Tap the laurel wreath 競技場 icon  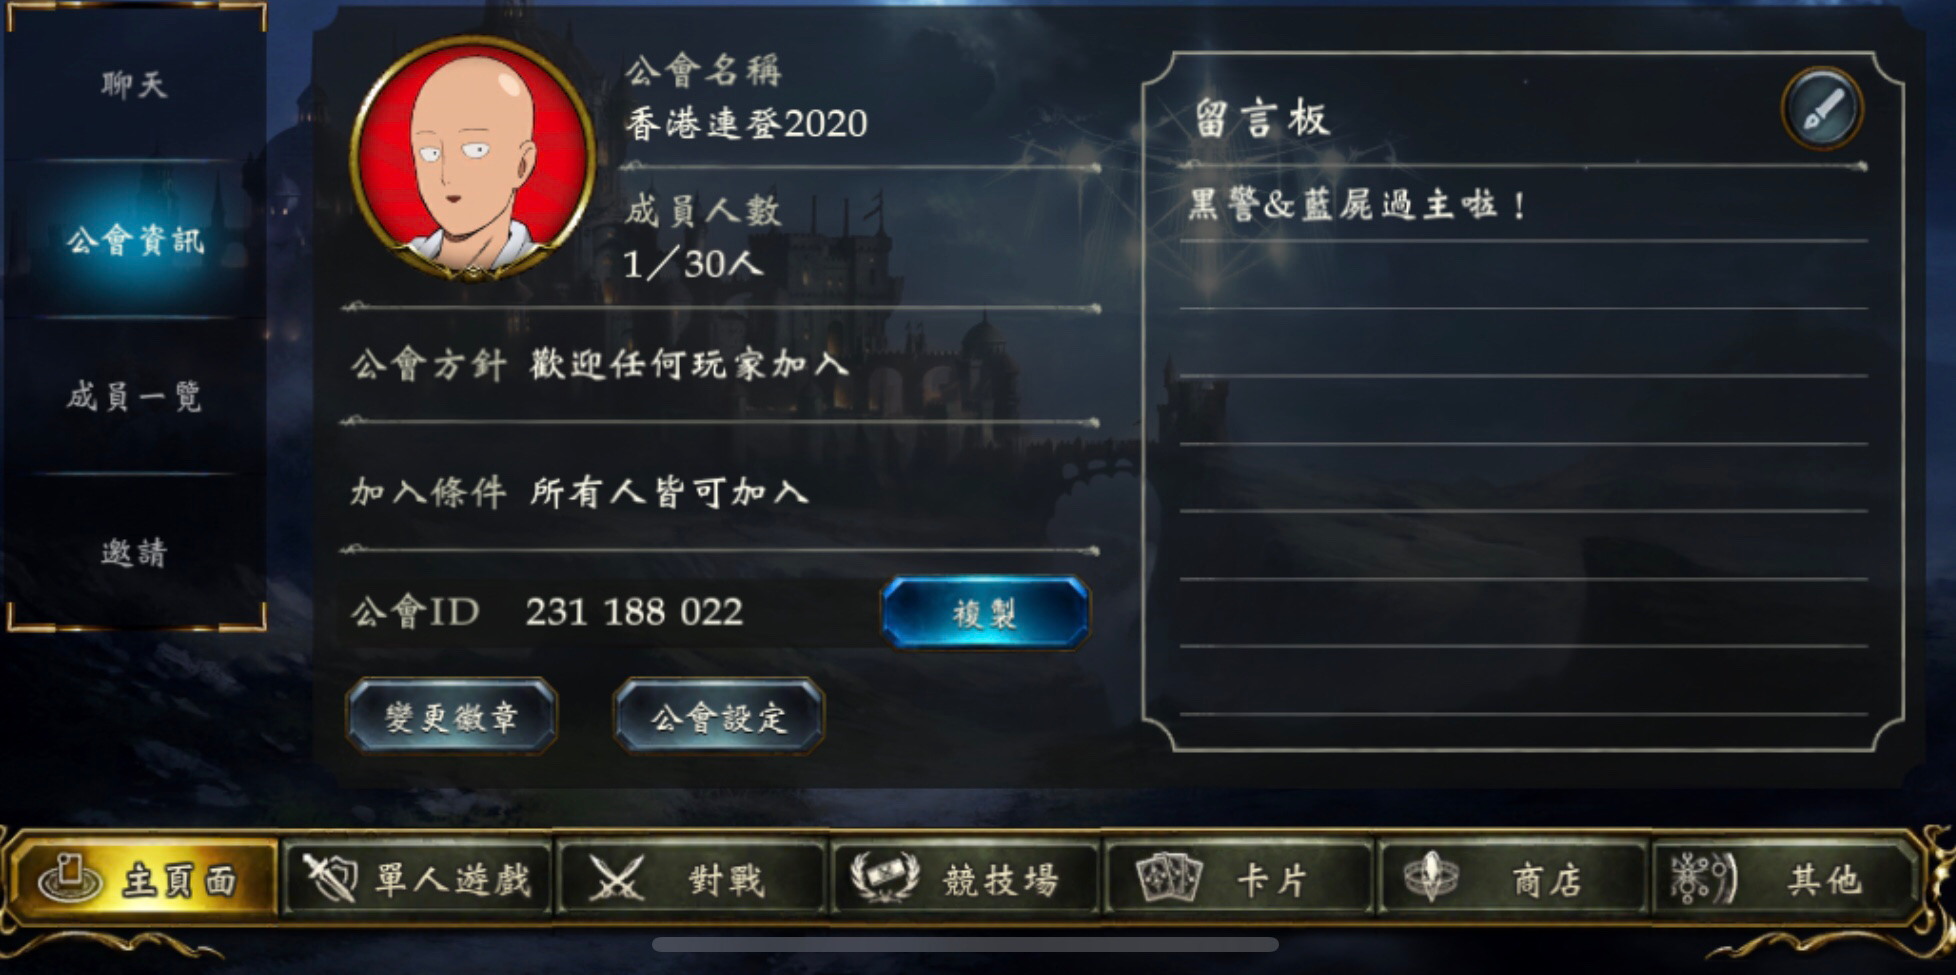[x=884, y=878]
